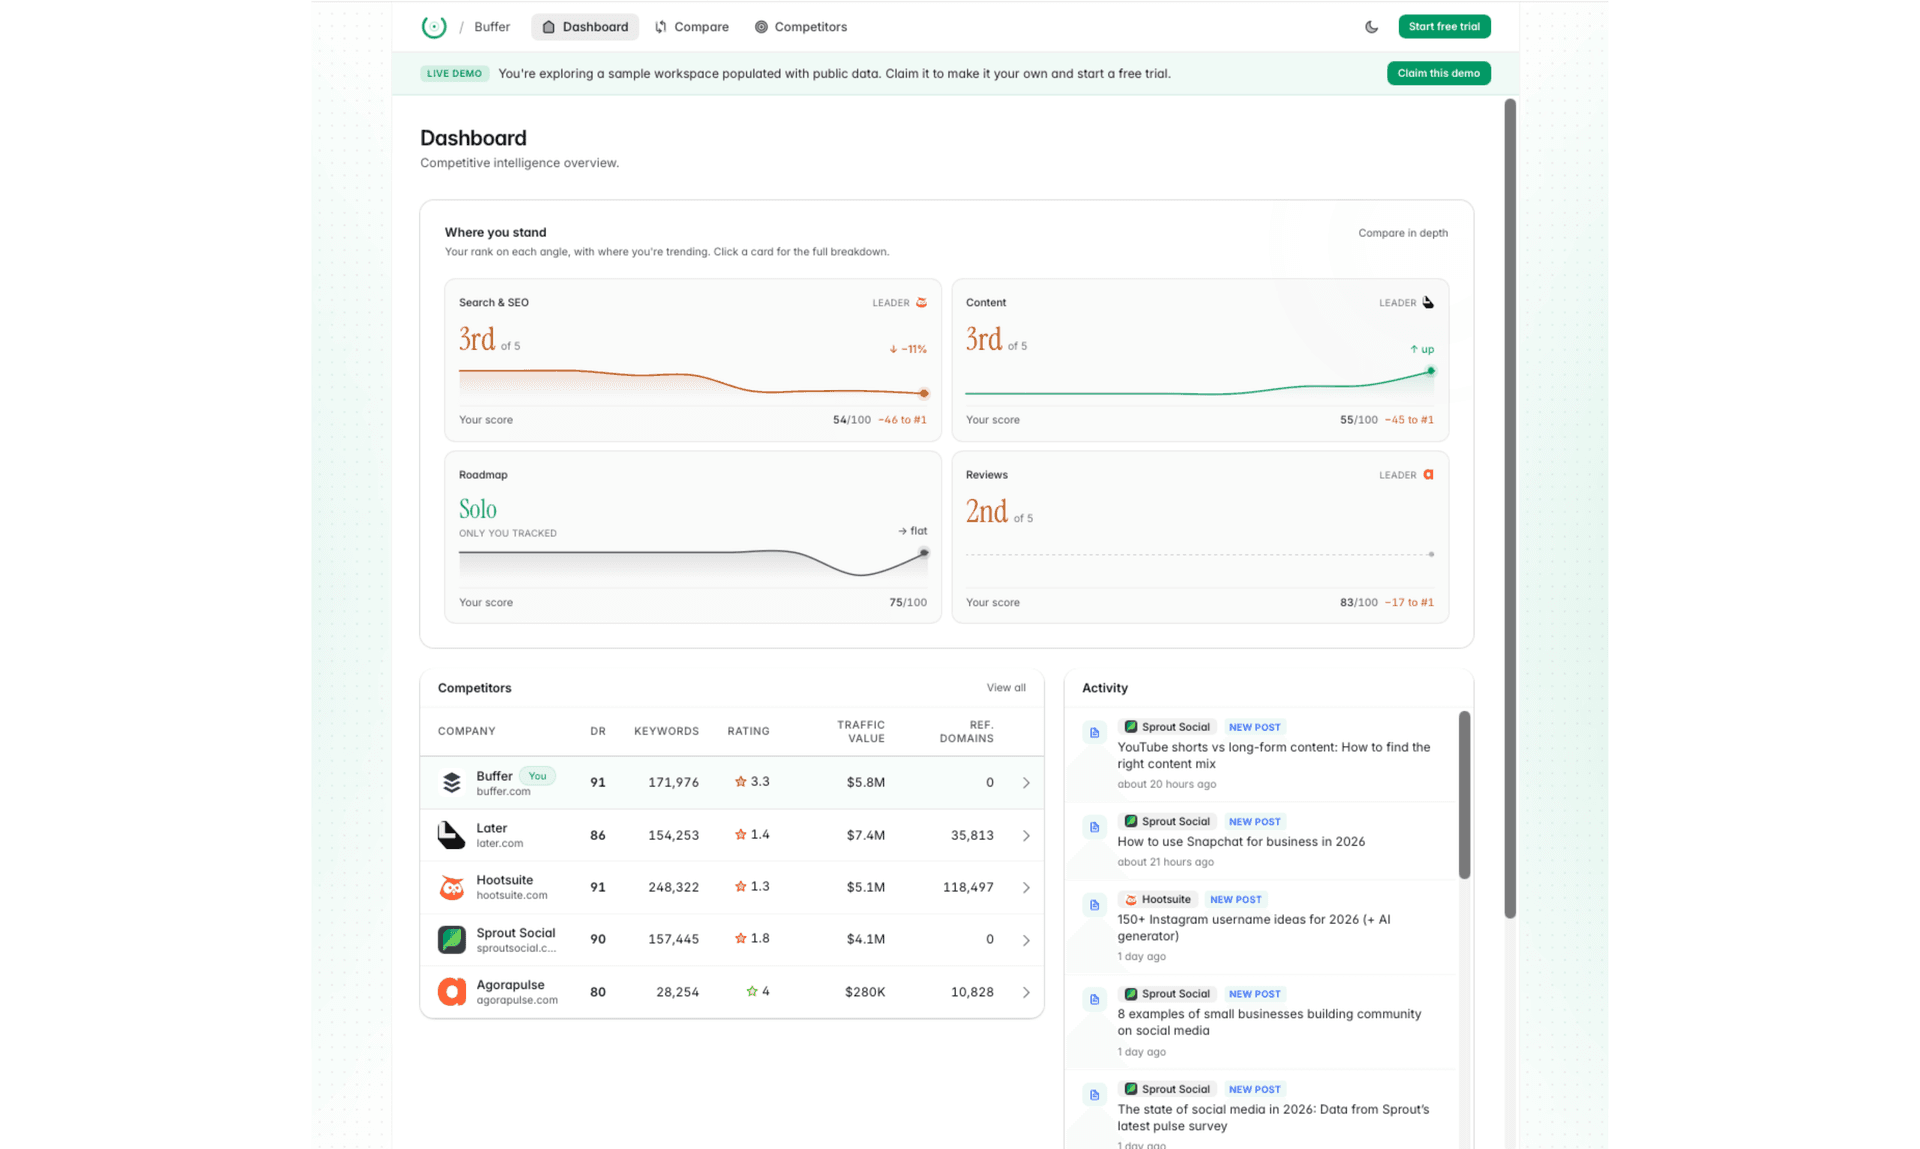This screenshot has width=1920, height=1149.
Task: Click the Search & SEO trend endpoint marker
Action: [x=924, y=393]
